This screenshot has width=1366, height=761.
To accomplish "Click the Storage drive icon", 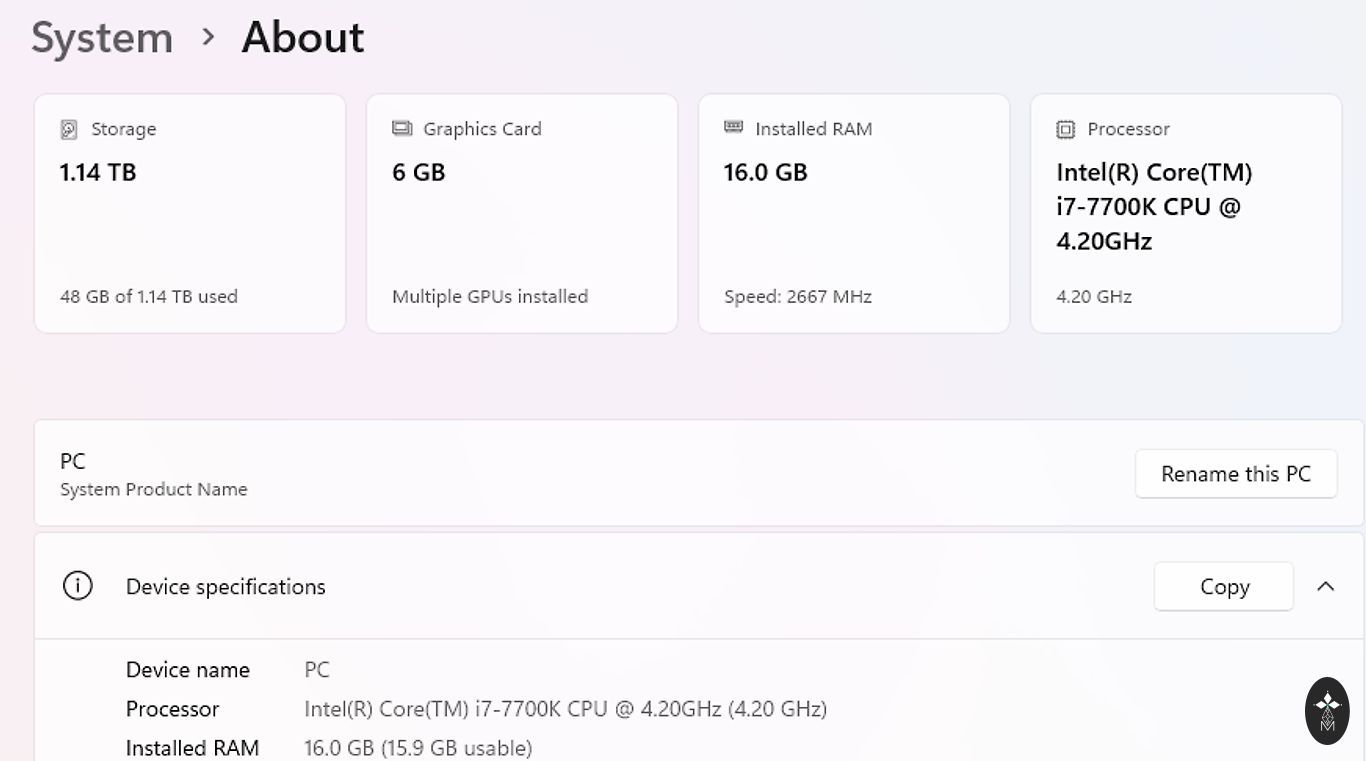I will (x=69, y=129).
